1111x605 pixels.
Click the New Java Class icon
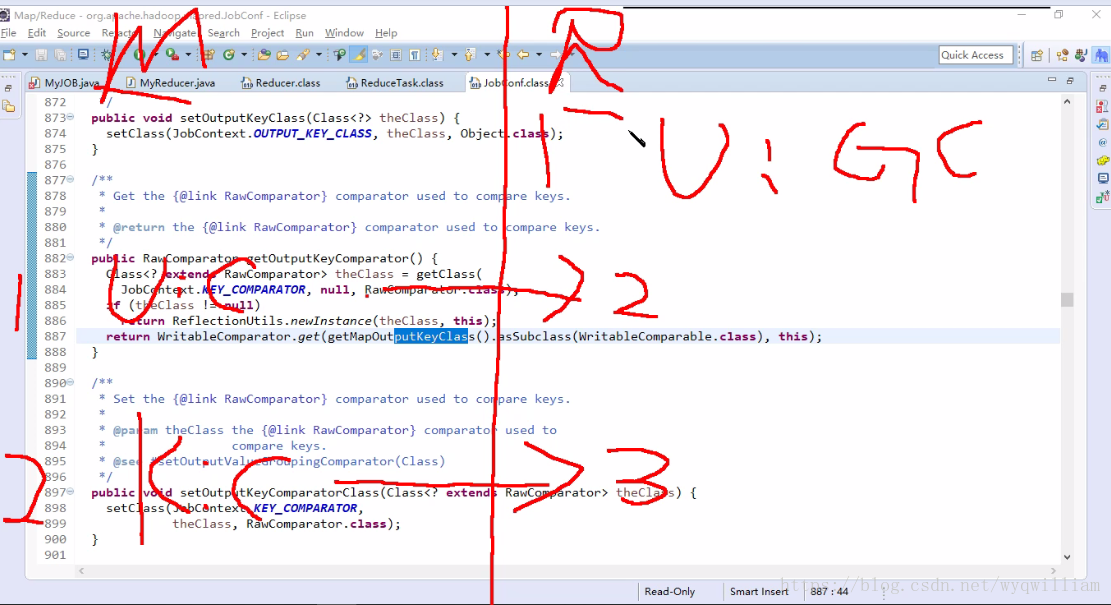tap(228, 55)
